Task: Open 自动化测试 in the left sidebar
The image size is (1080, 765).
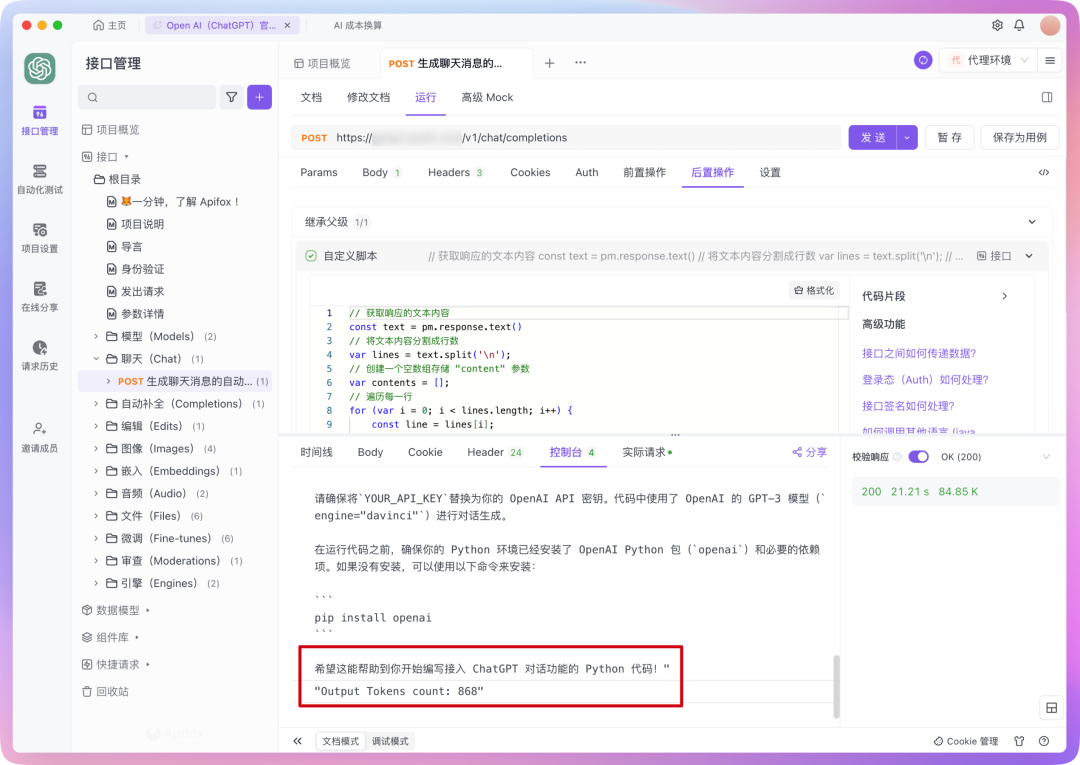Action: click(x=40, y=178)
